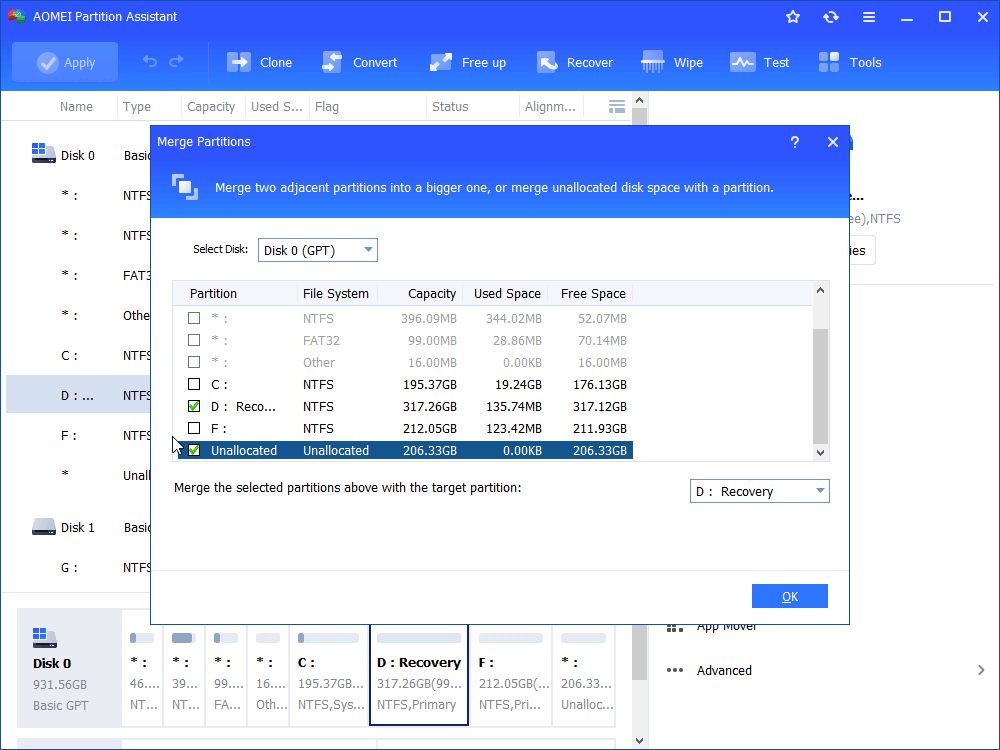1000x750 pixels.
Task: Click the 317.12GB free space cell
Action: pos(599,406)
